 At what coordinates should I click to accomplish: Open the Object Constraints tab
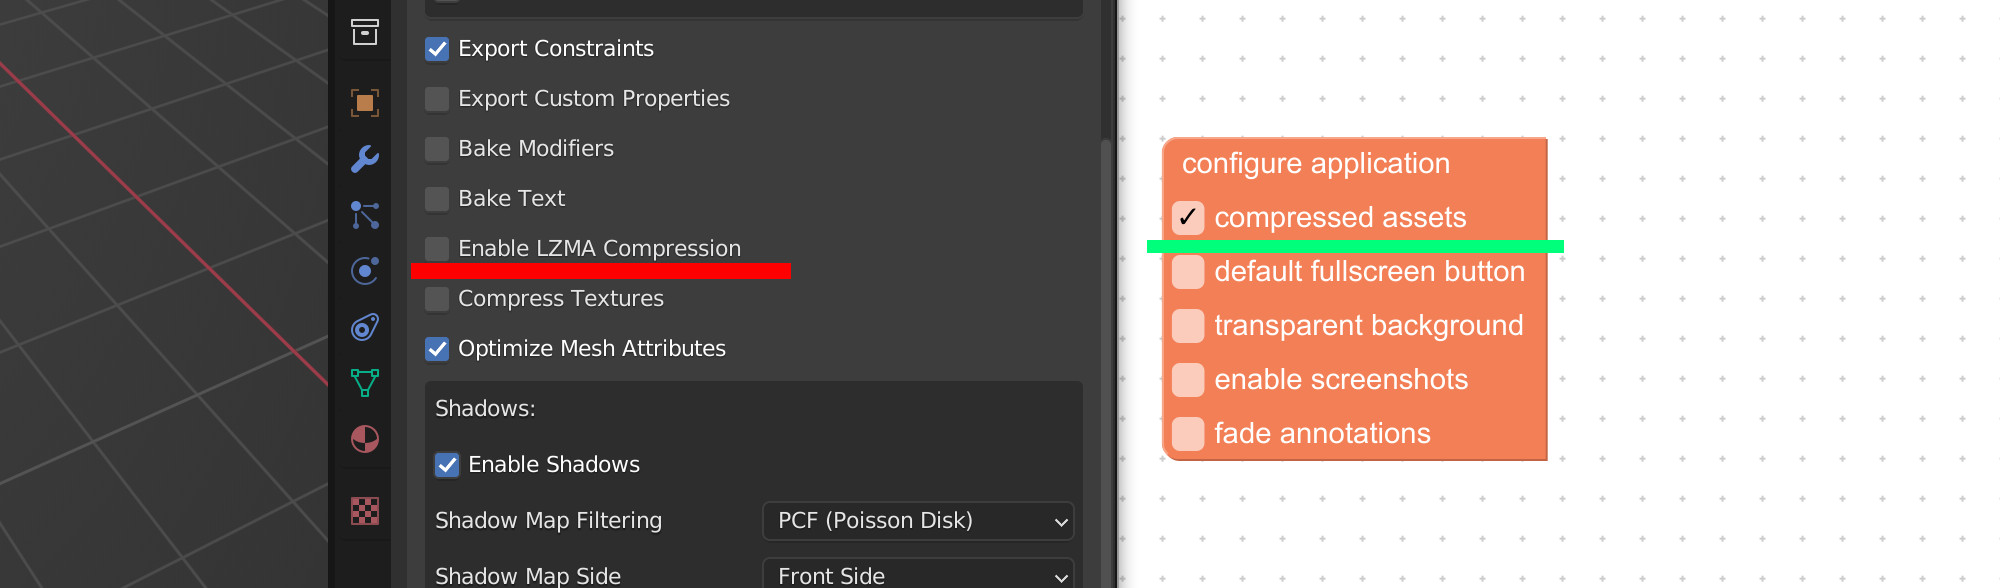365,327
